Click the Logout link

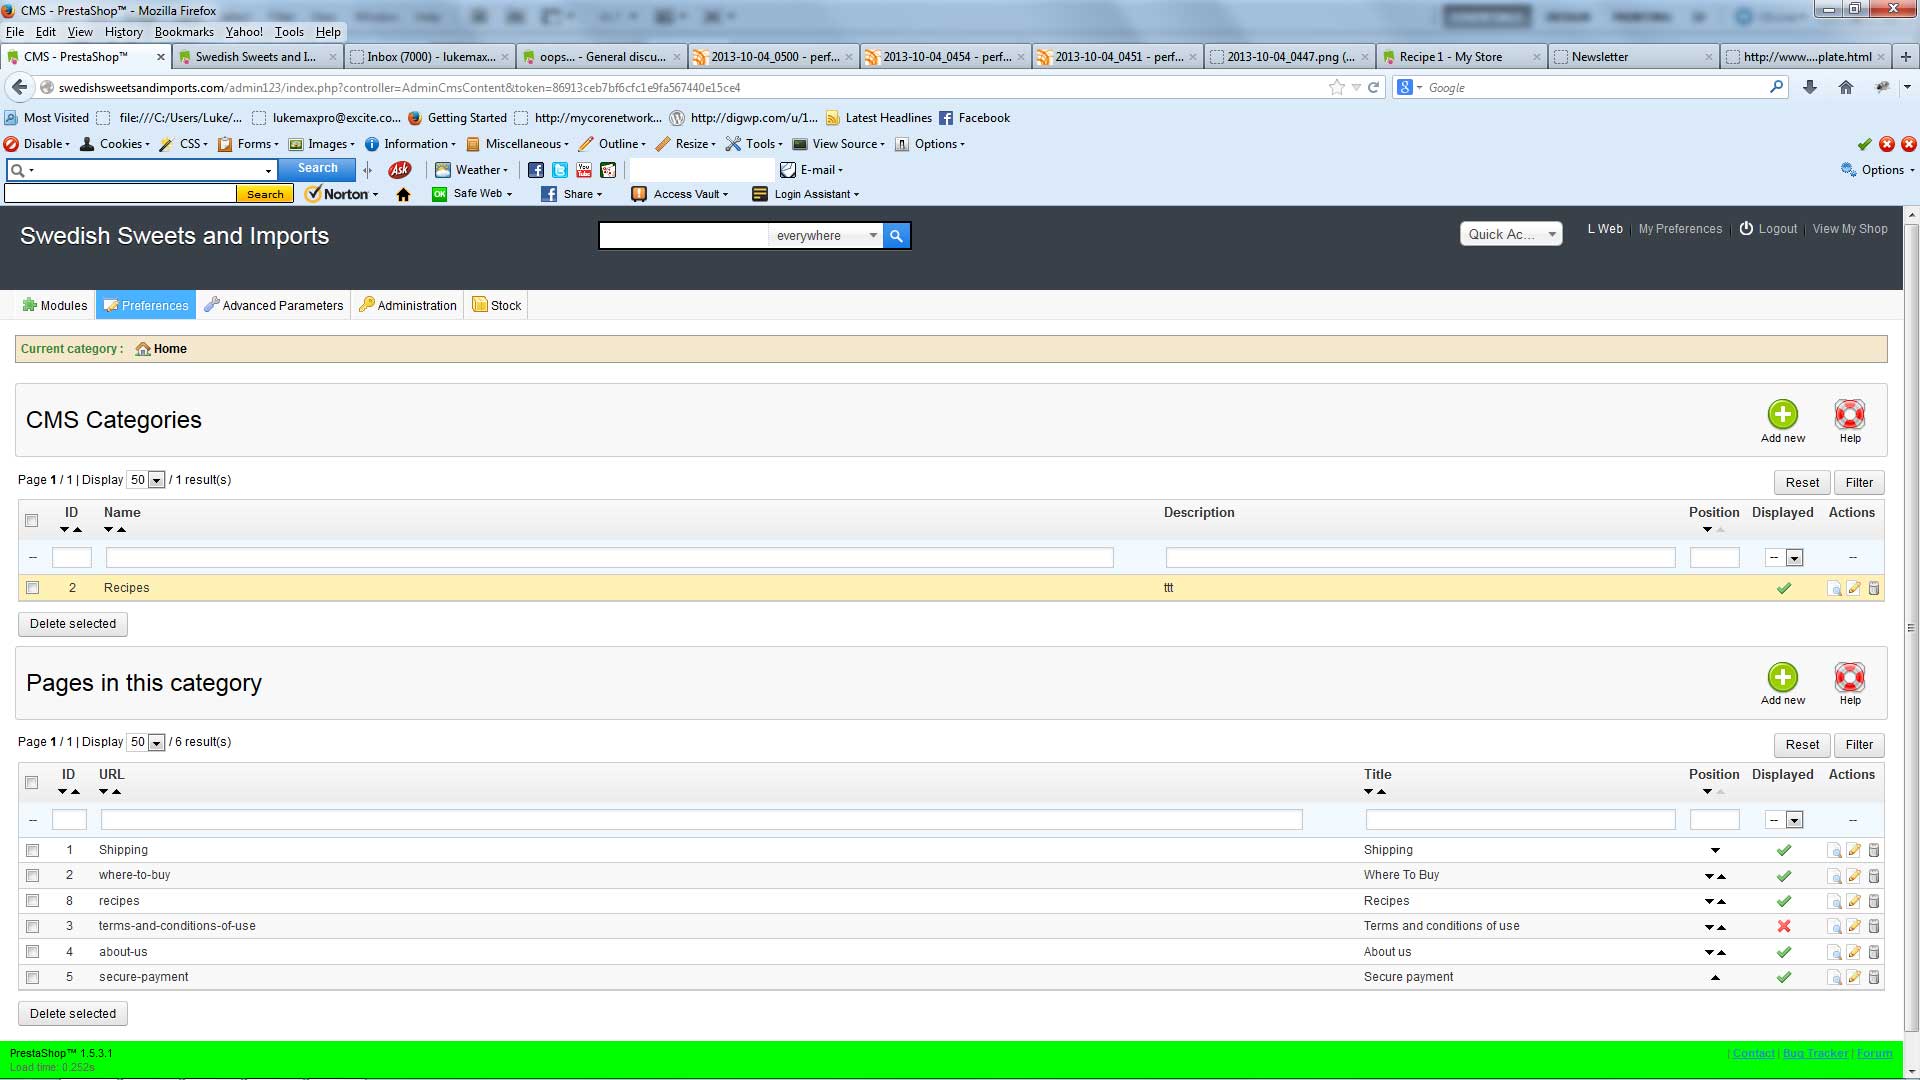[x=1777, y=229]
